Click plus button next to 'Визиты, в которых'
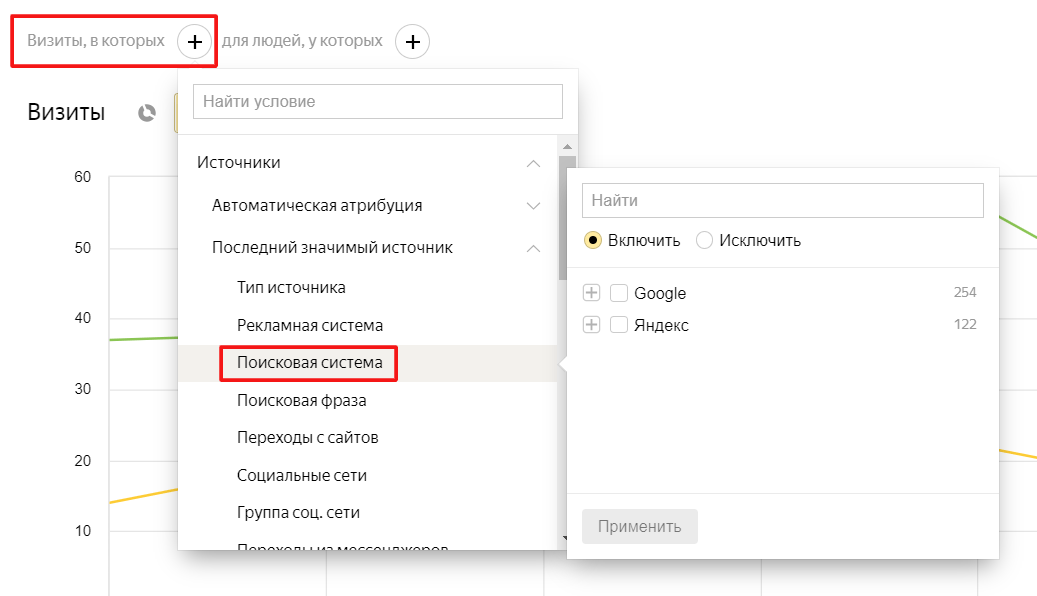 (194, 42)
